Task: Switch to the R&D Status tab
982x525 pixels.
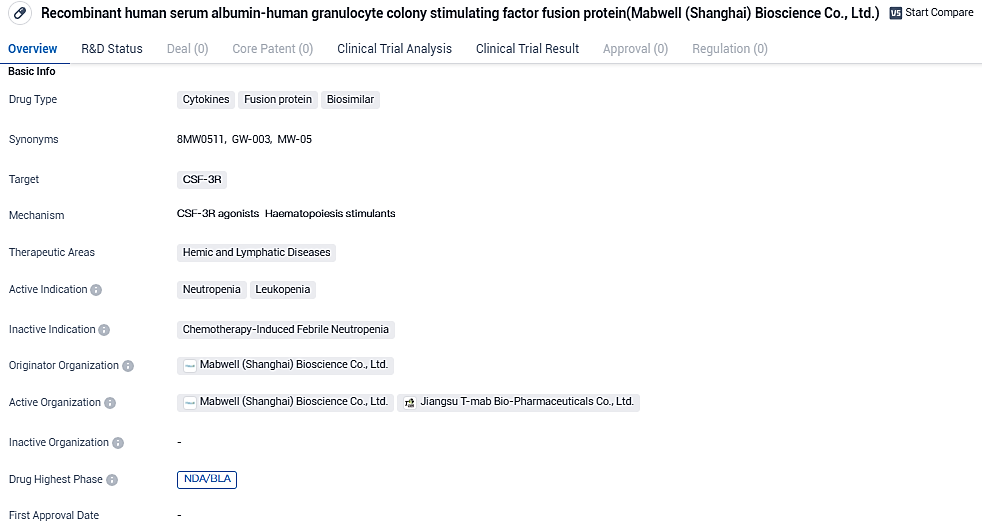Action: tap(112, 49)
